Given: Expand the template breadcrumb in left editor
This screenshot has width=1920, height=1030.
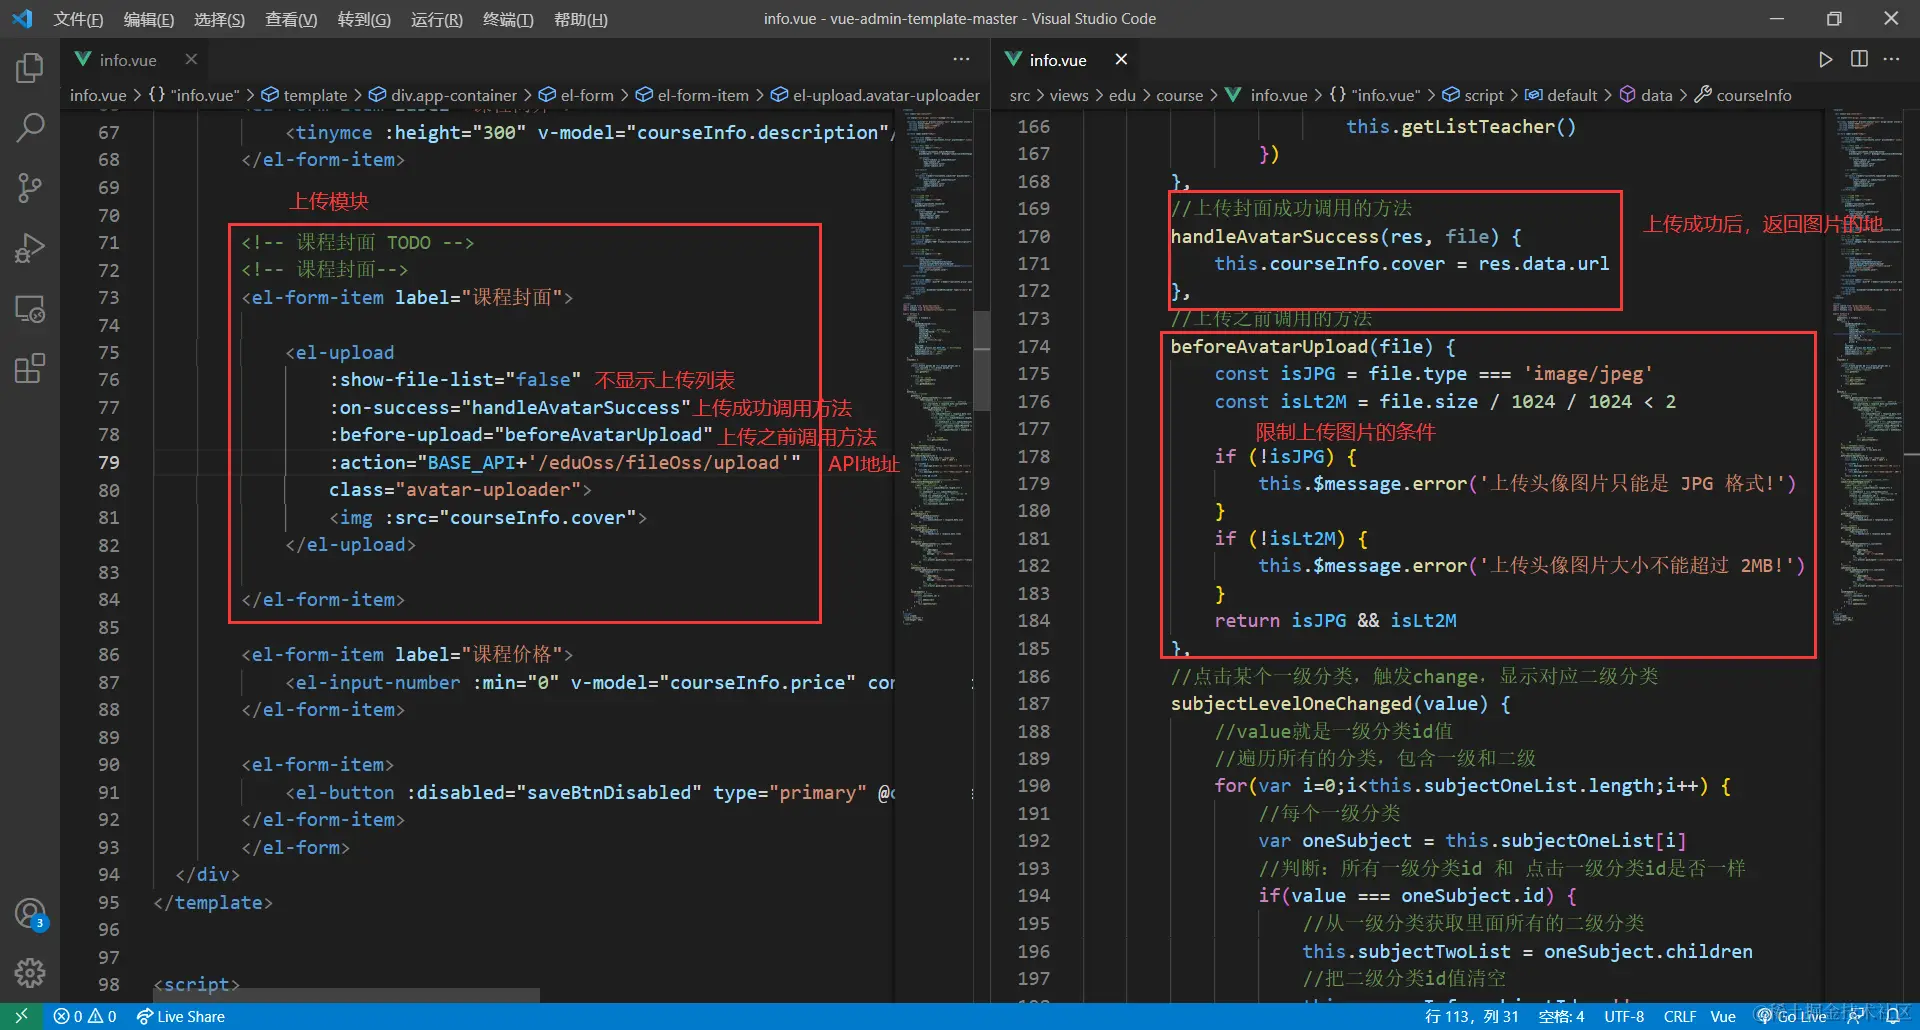Looking at the screenshot, I should [x=305, y=95].
